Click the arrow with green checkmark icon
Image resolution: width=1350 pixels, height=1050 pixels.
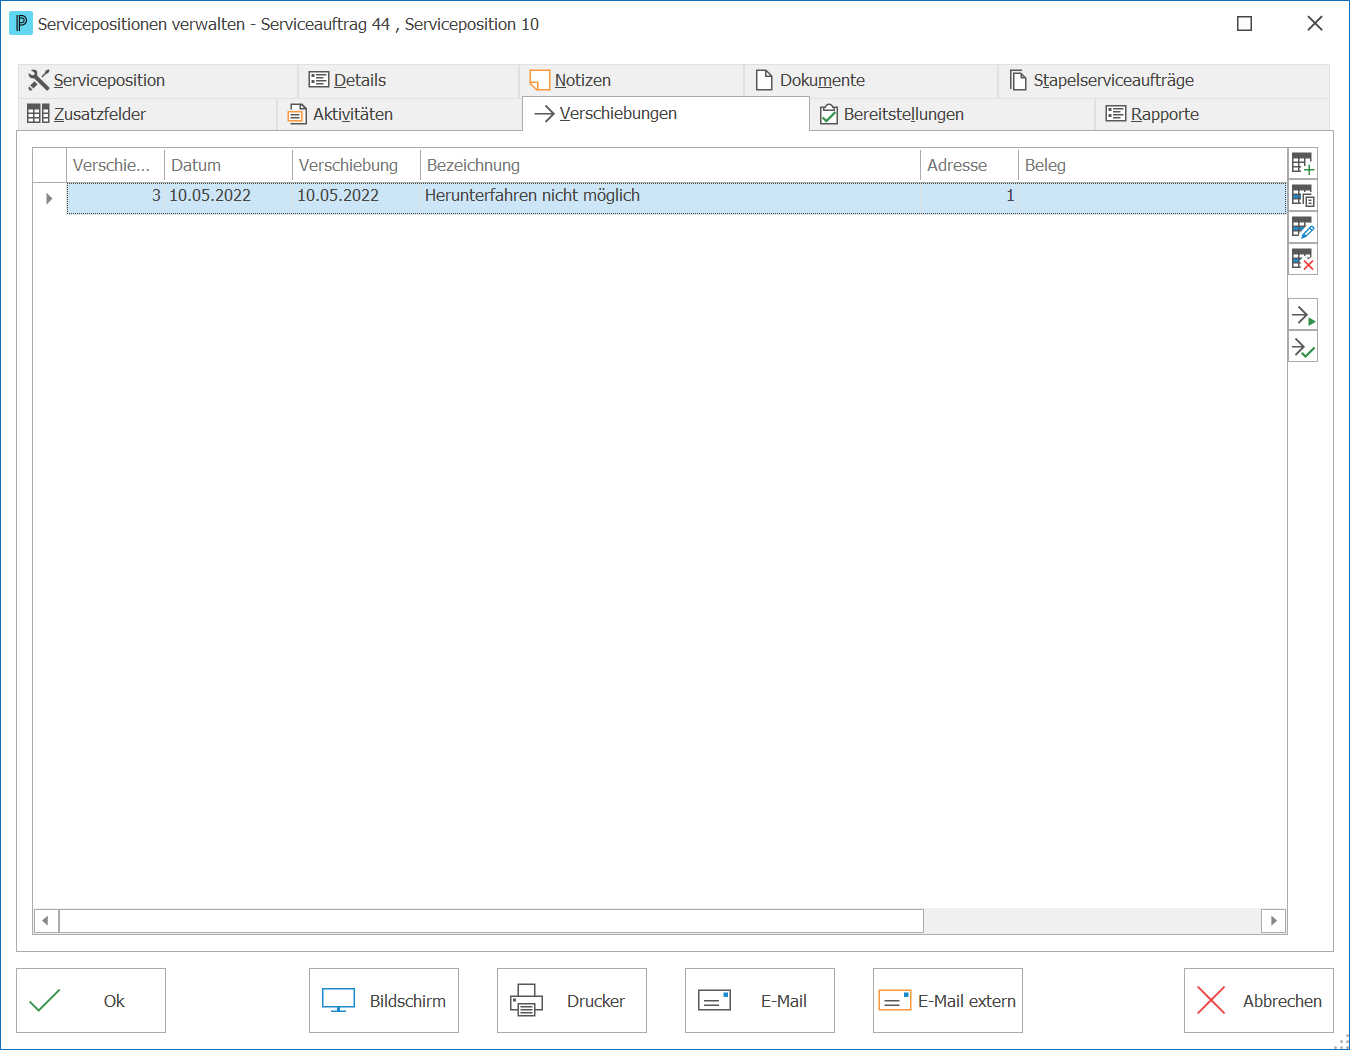coord(1302,347)
